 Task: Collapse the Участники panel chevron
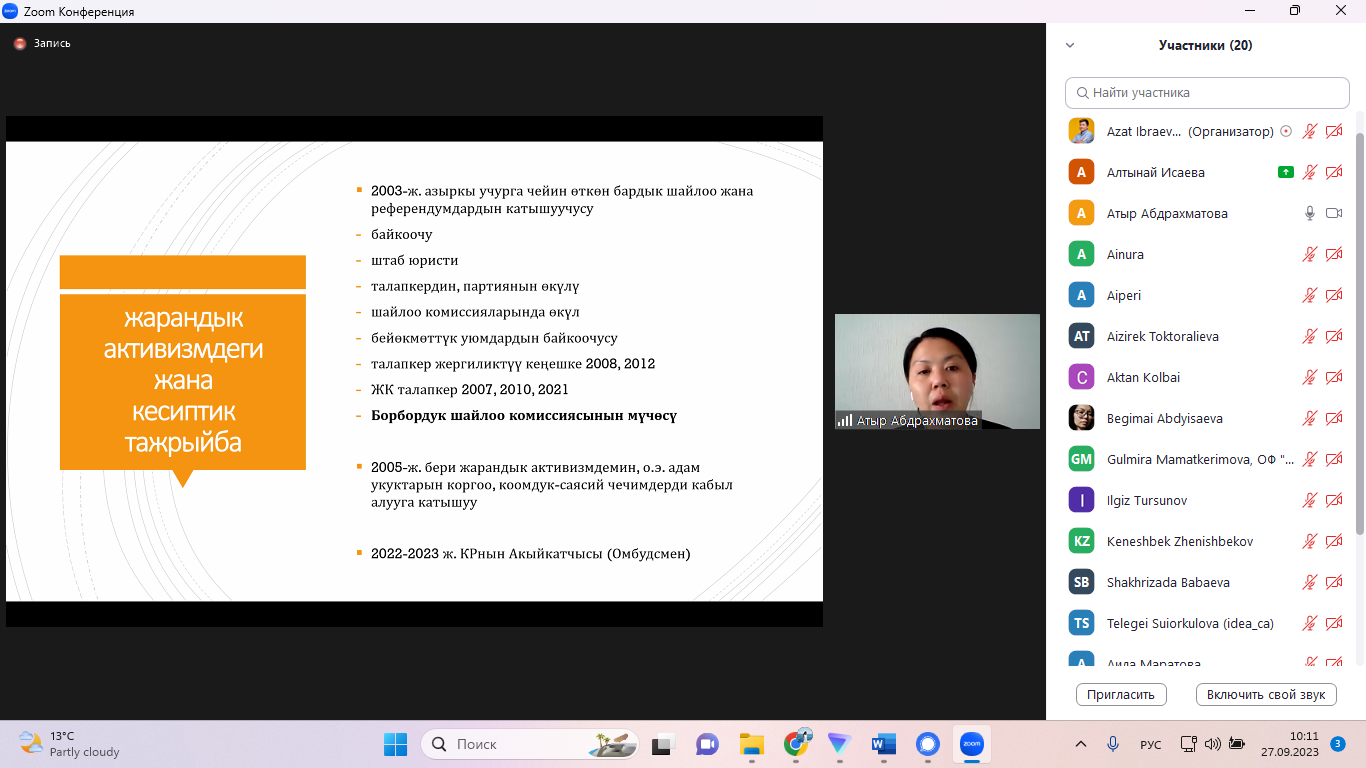(x=1070, y=45)
